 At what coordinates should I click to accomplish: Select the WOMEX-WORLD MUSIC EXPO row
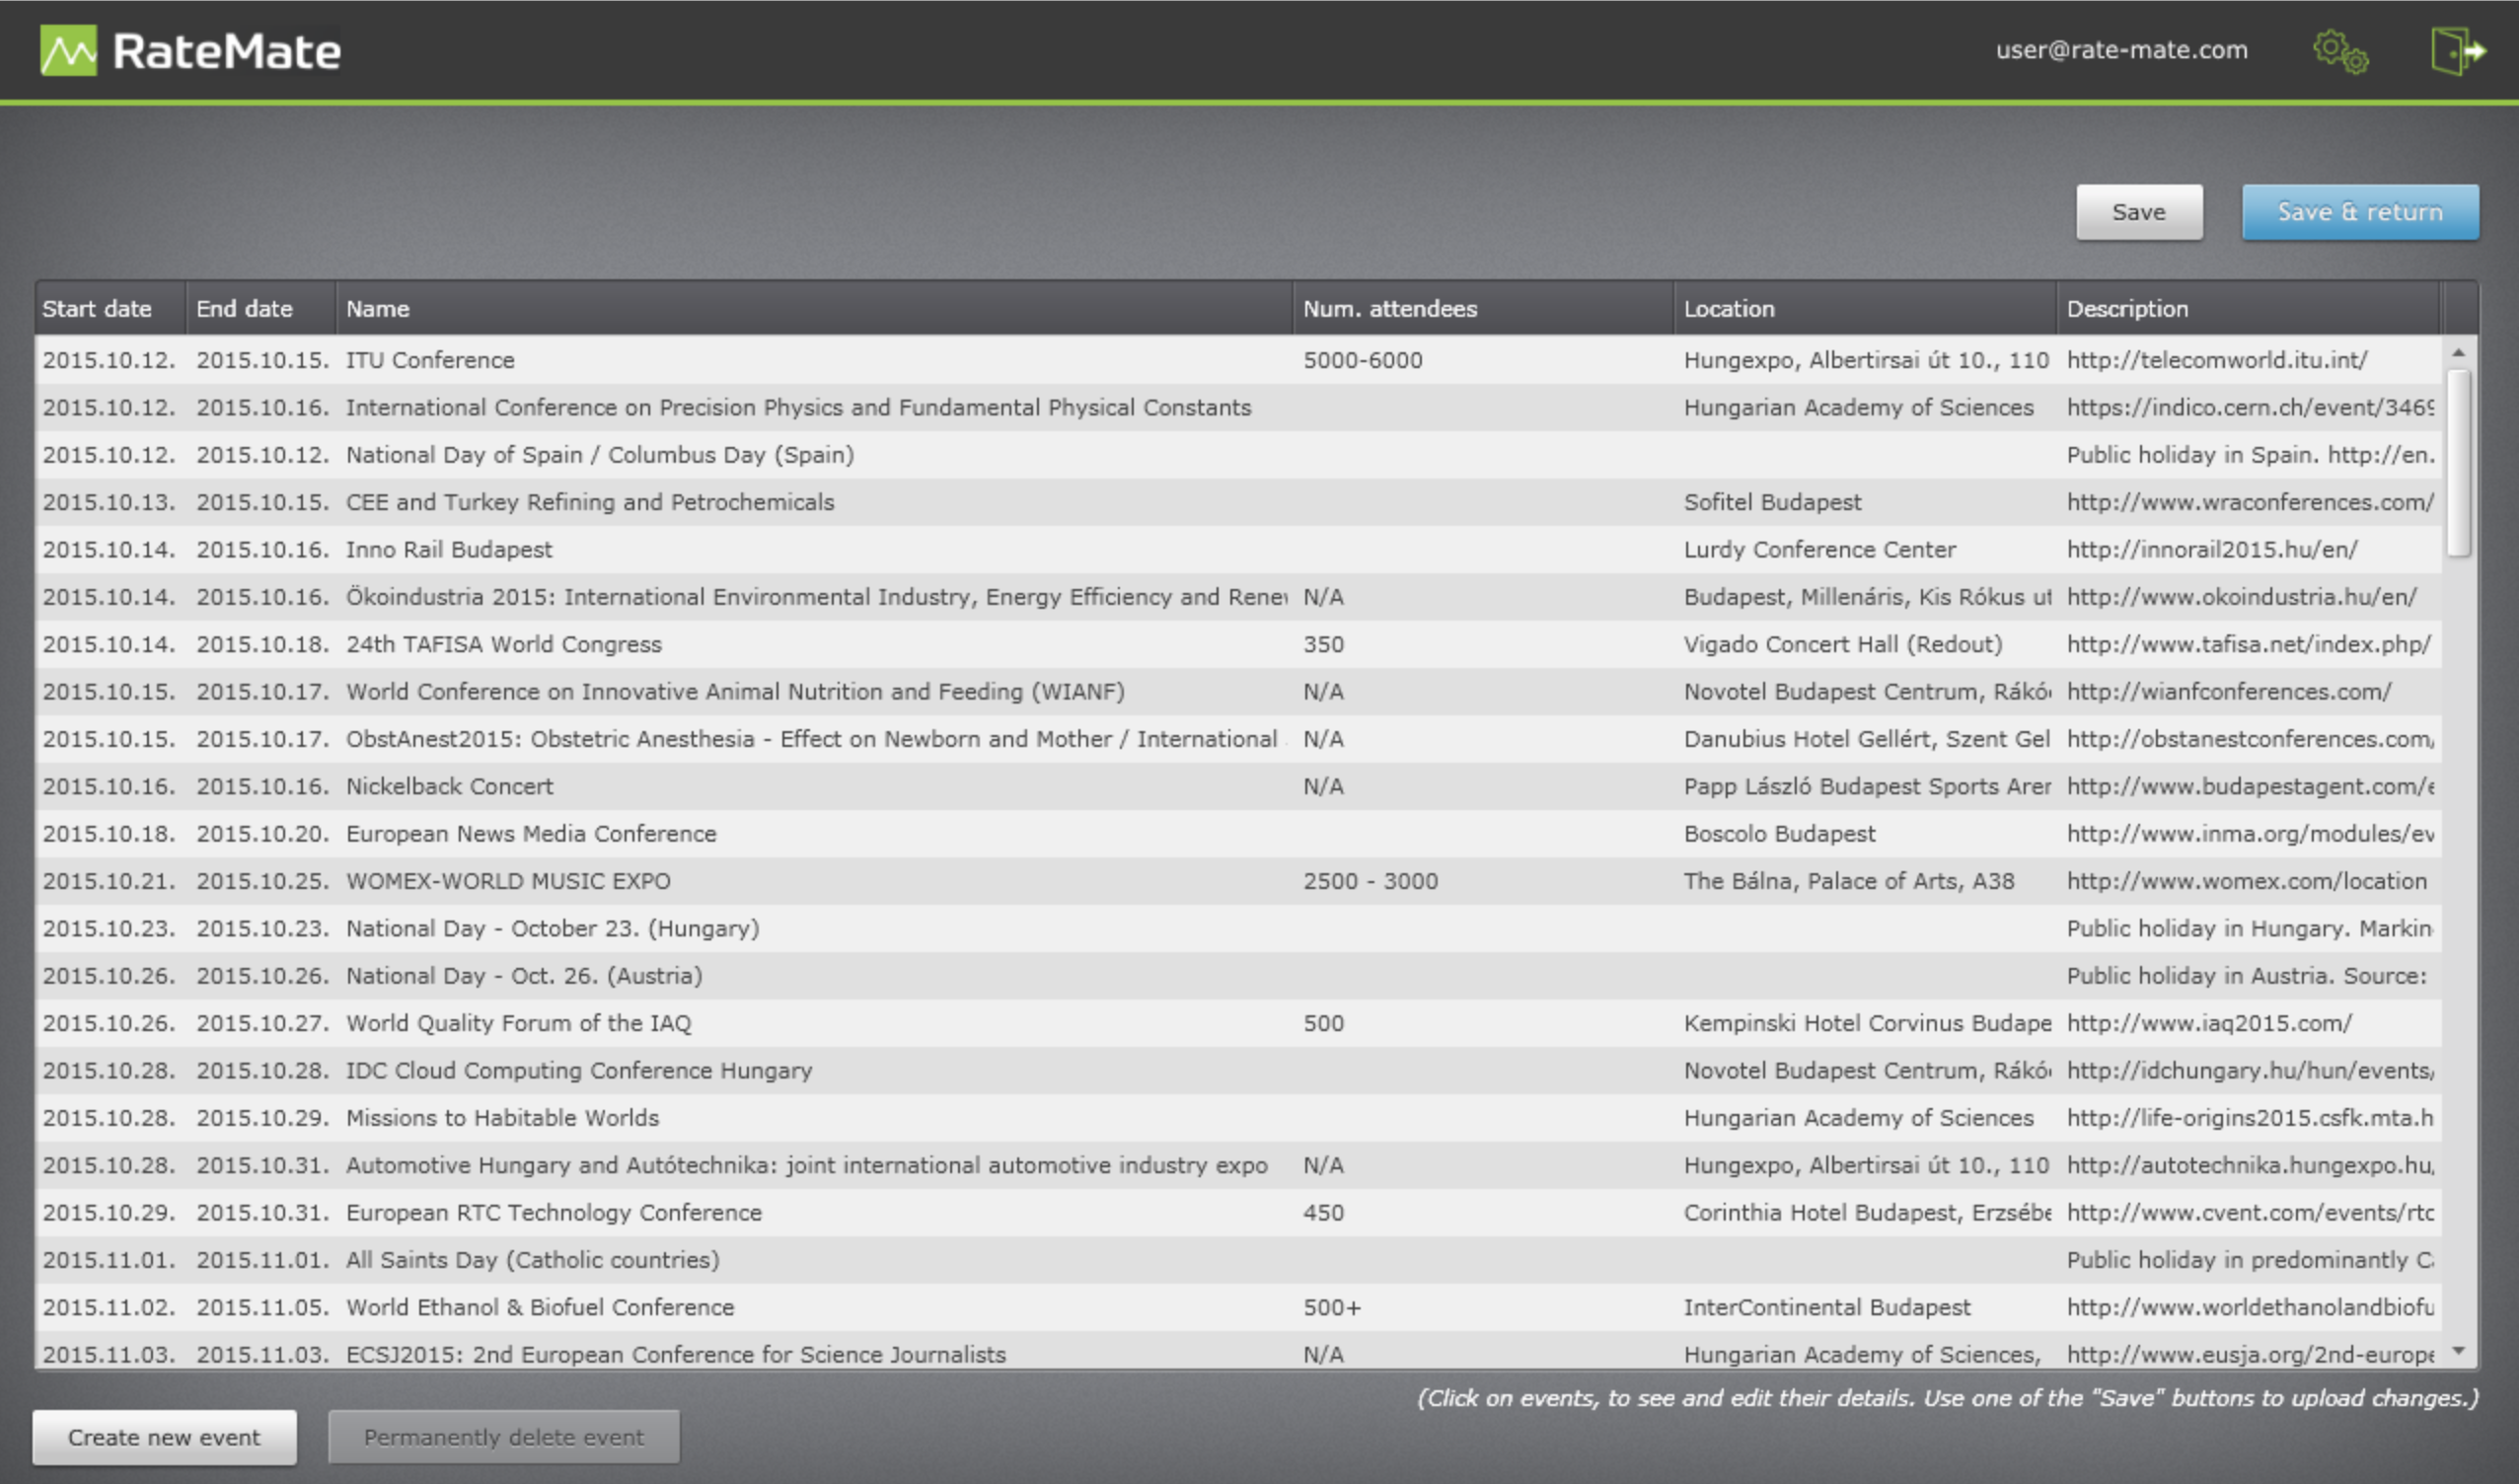tap(508, 880)
